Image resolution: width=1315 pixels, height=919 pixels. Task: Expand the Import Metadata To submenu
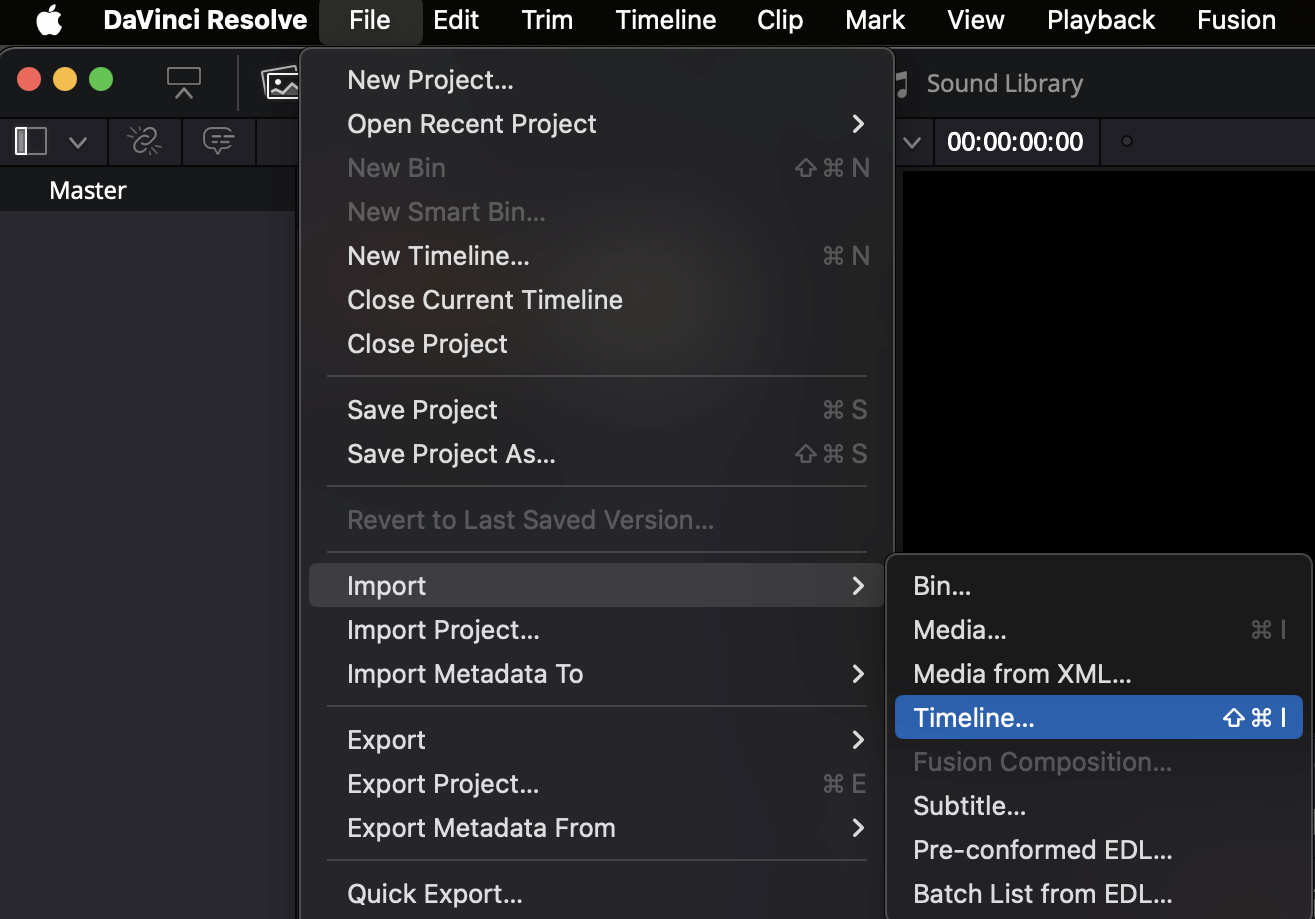pos(596,674)
